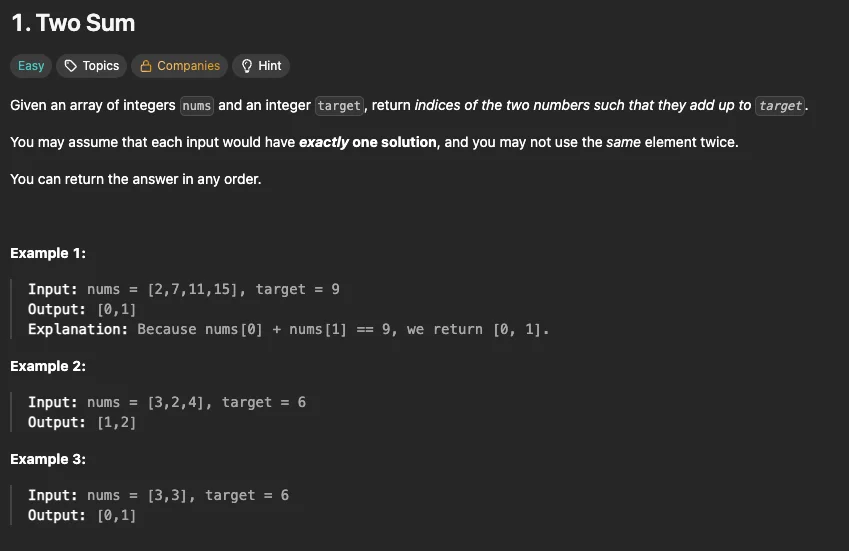Click the "return the answer in any order" sentence
The height and width of the screenshot is (551, 849).
tap(135, 179)
